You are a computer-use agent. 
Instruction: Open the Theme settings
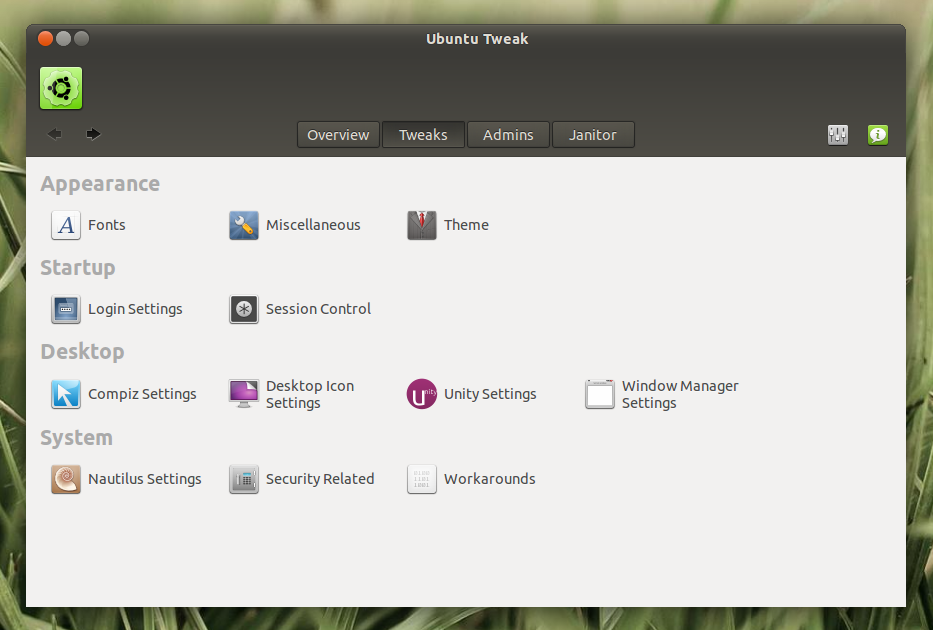tap(448, 225)
